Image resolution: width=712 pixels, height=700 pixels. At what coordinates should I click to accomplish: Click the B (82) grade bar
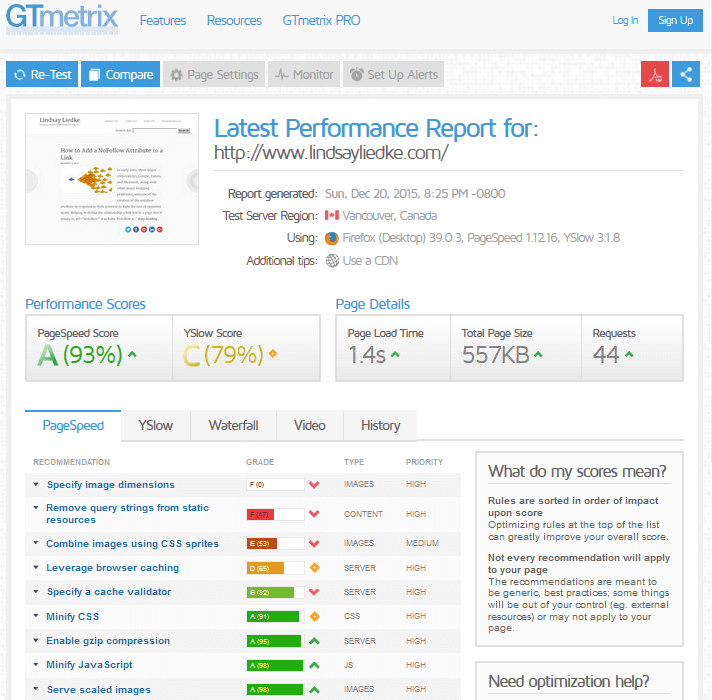click(x=276, y=592)
